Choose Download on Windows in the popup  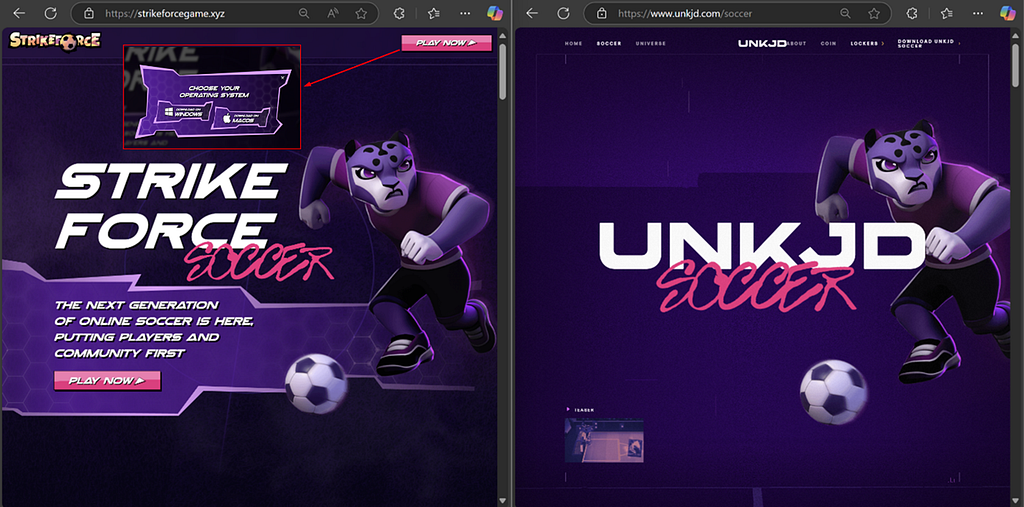(x=184, y=112)
